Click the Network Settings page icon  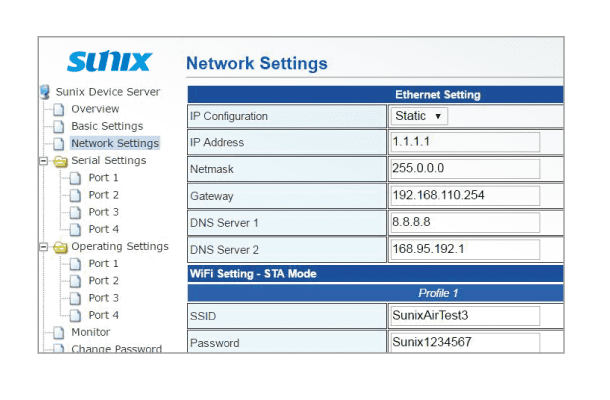59,144
